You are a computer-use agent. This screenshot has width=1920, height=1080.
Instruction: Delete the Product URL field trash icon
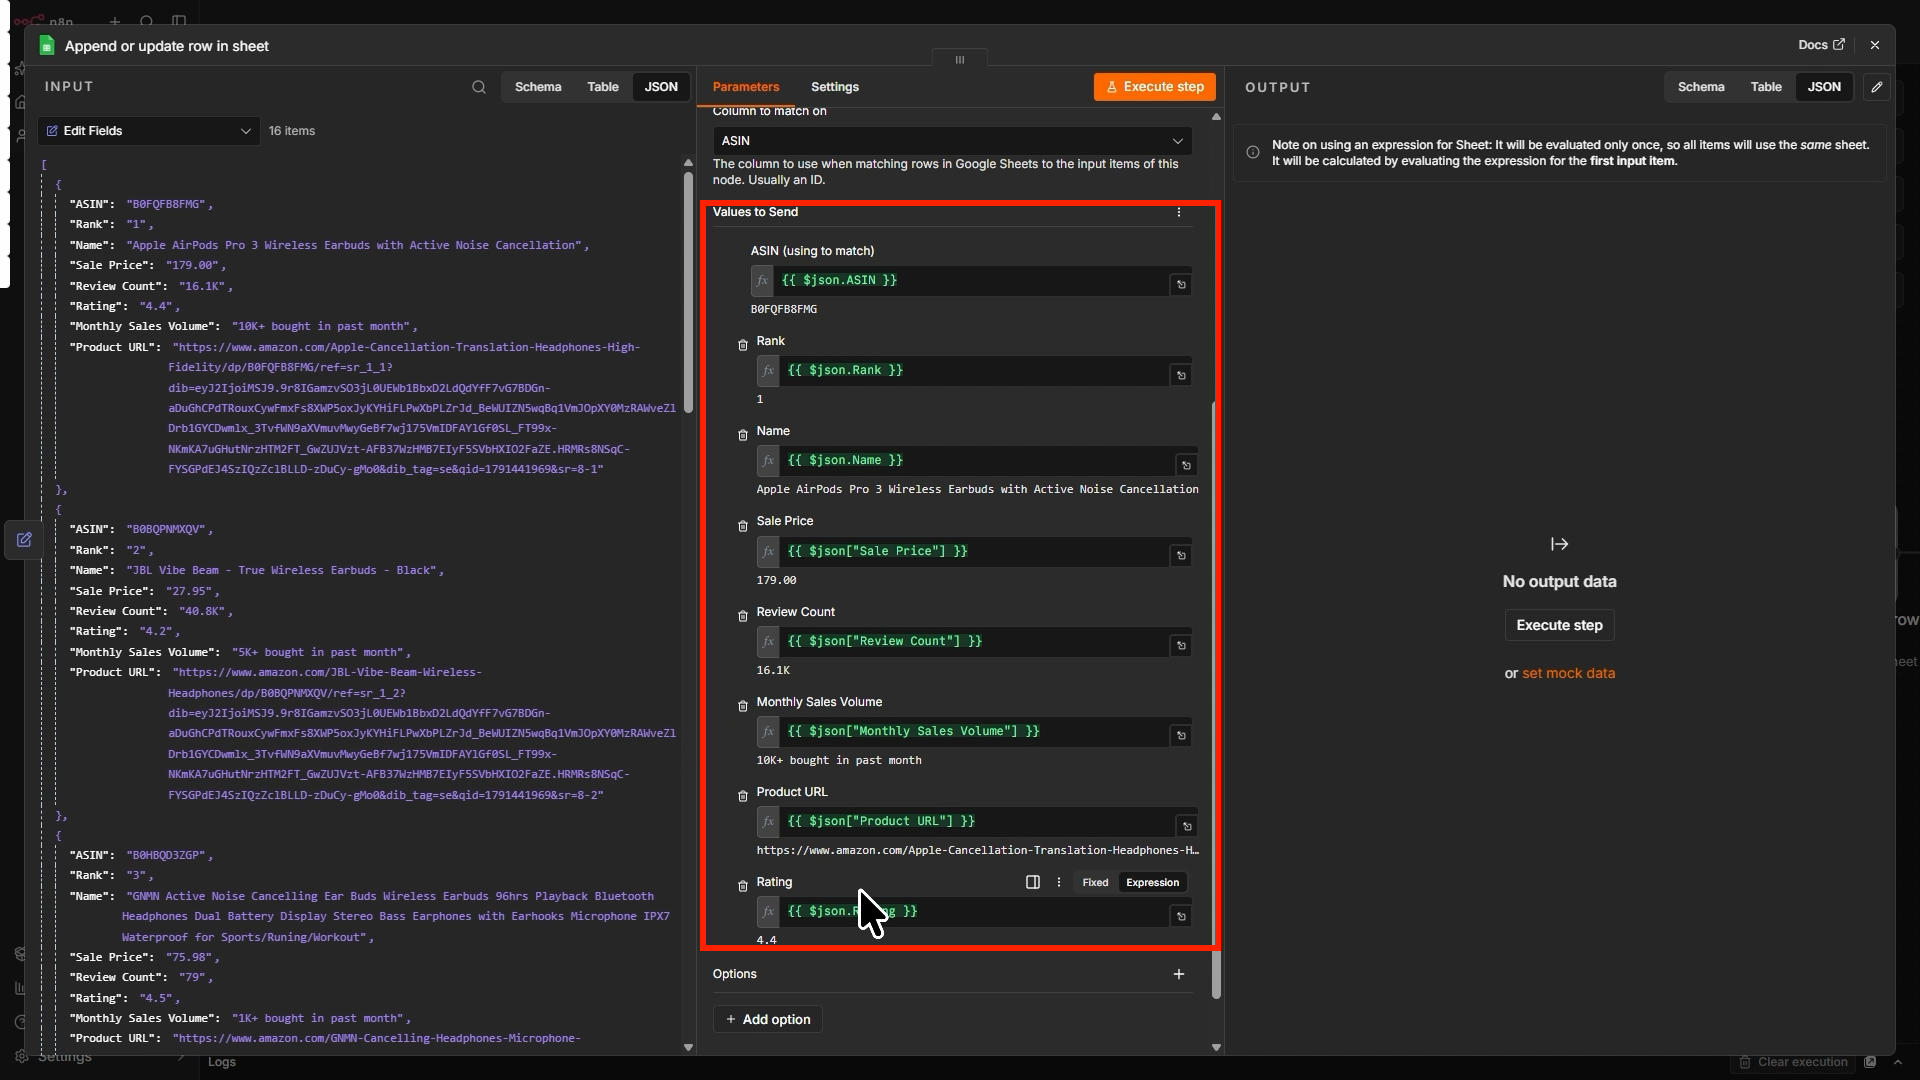point(743,796)
